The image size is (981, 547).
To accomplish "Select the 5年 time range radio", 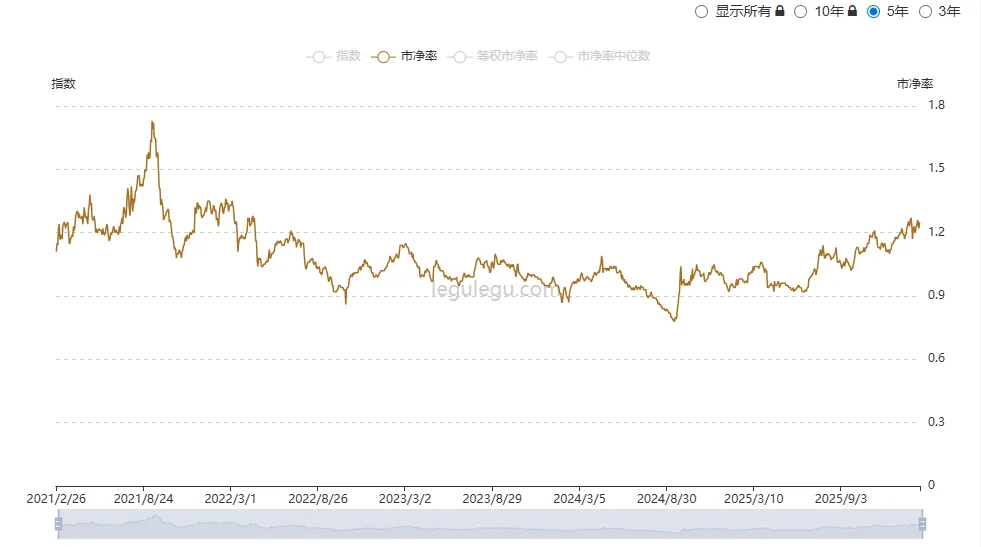I will pos(873,12).
